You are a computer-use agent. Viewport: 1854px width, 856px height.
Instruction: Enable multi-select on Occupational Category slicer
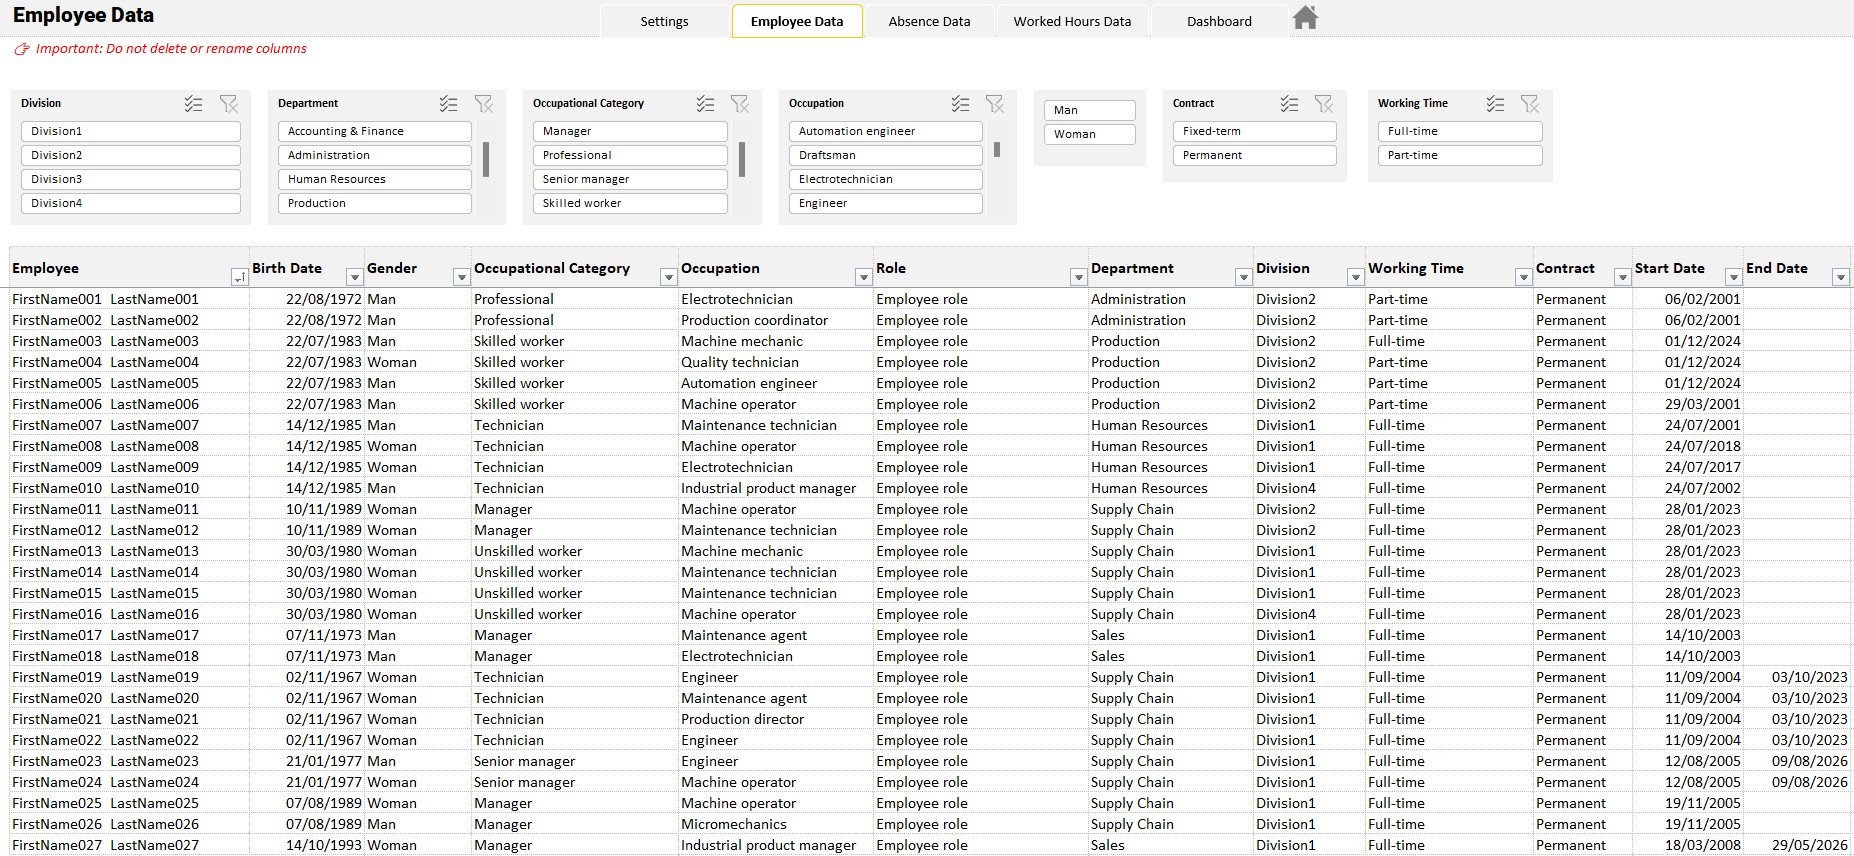(x=706, y=104)
